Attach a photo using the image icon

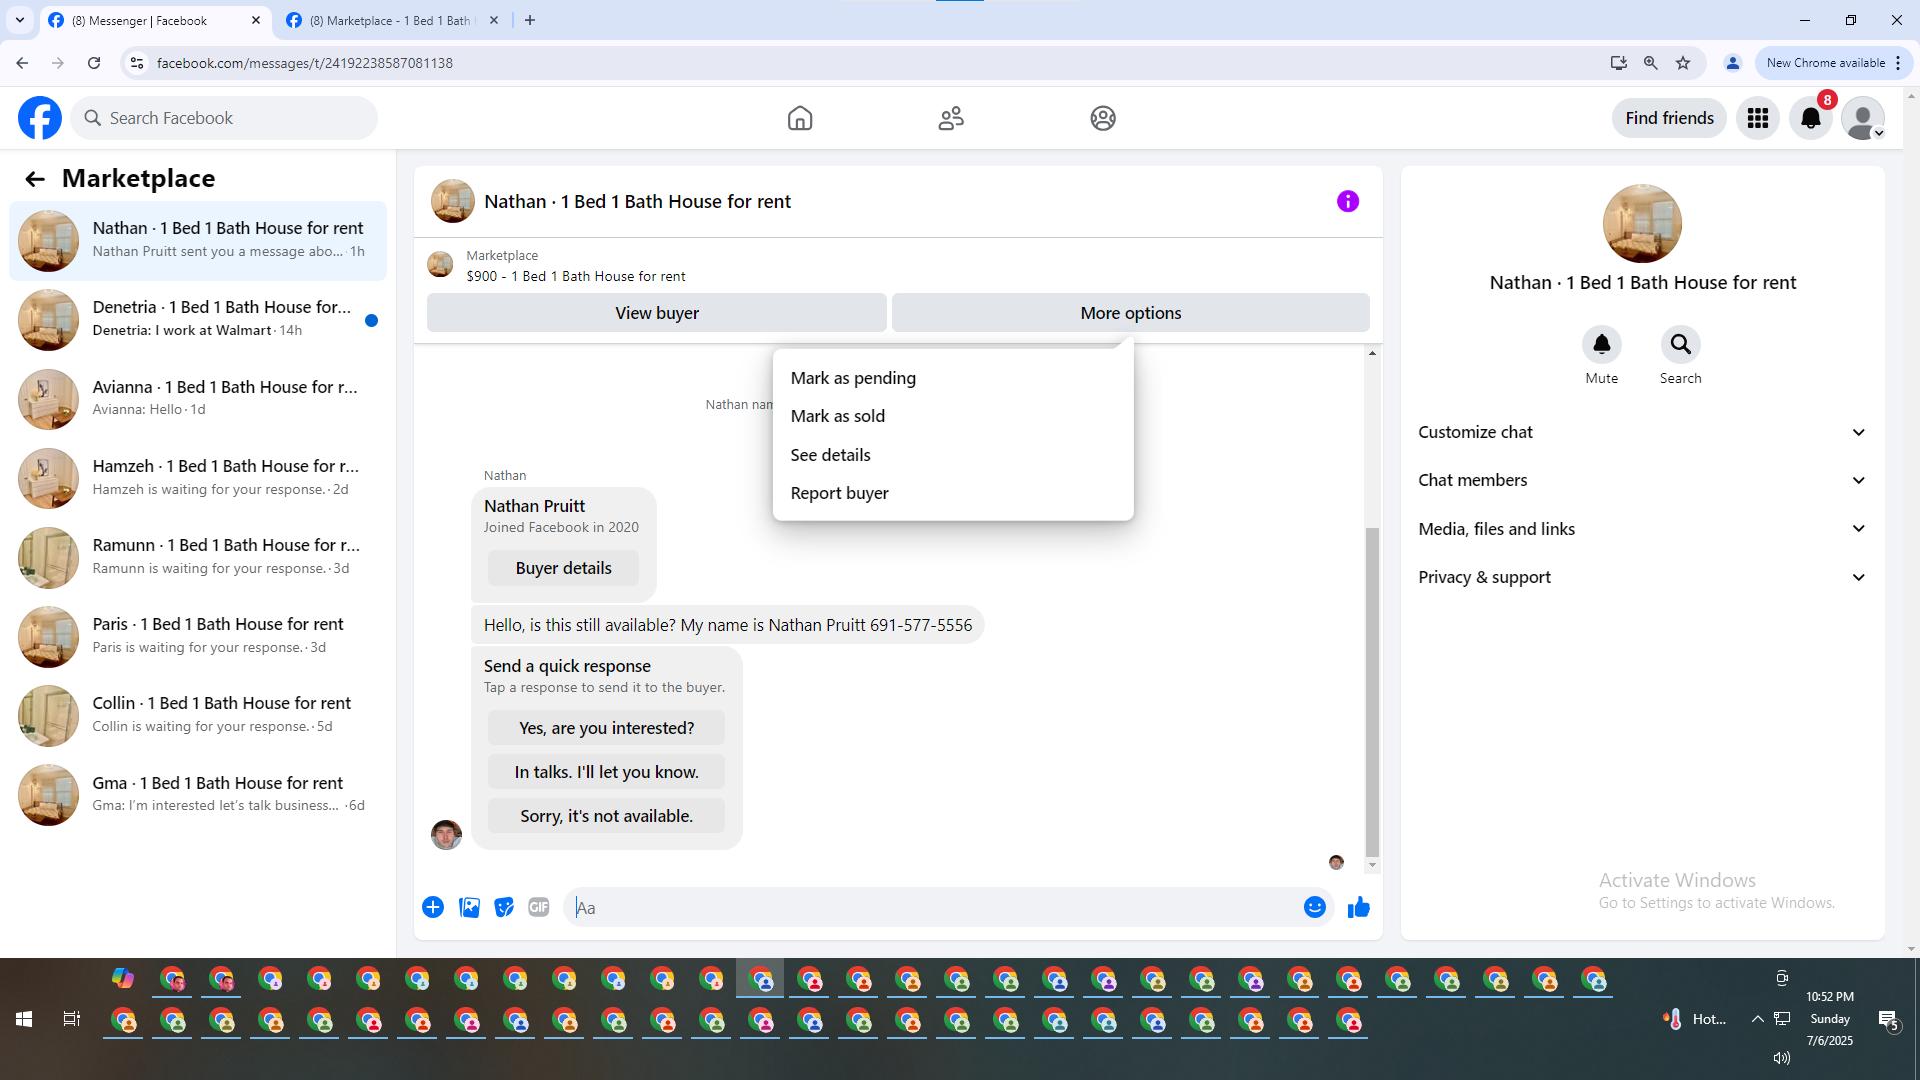coord(469,907)
